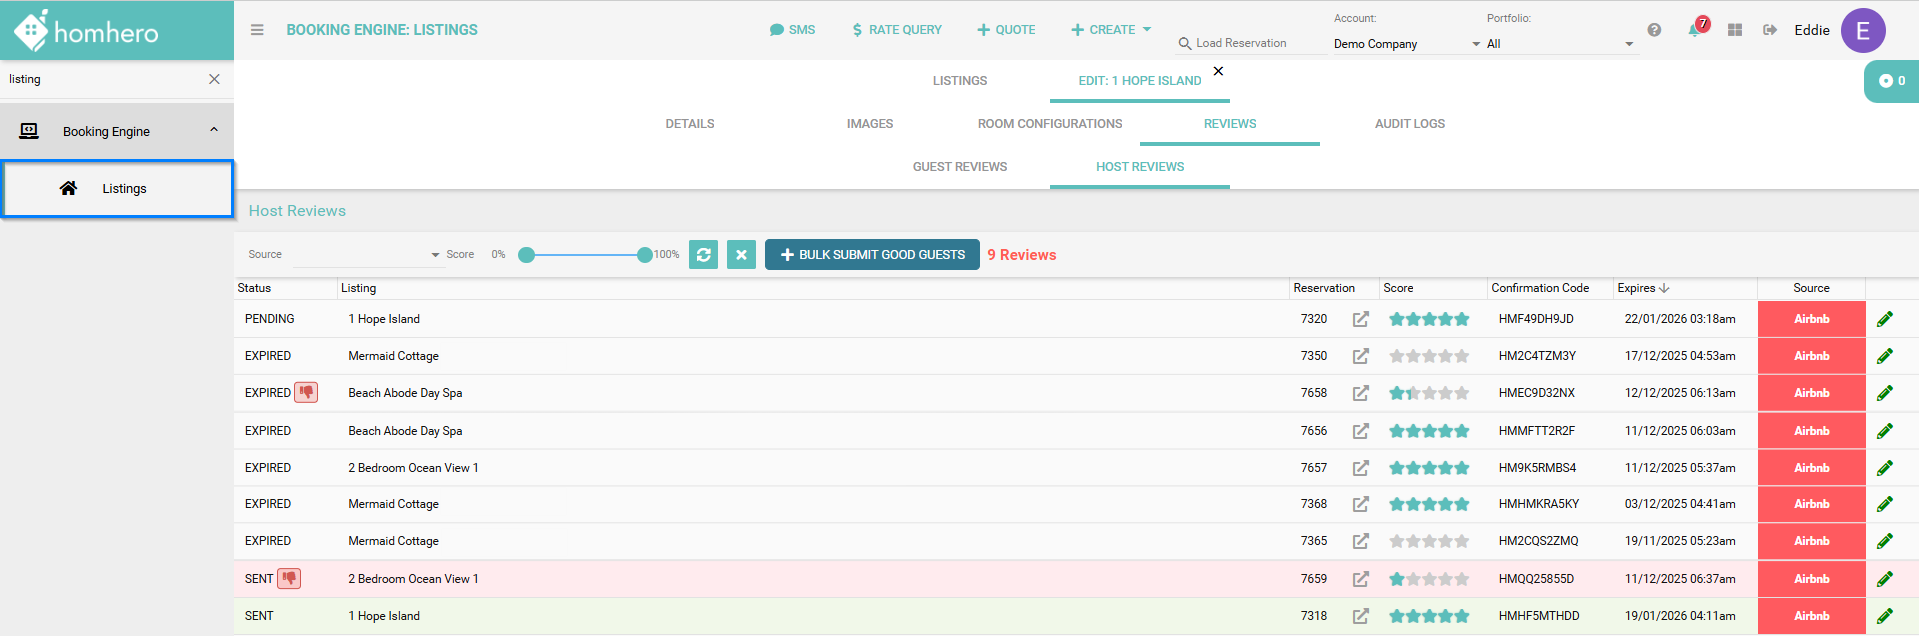Screen dimensions: 1919x636
Task: Switch to the Guest Reviews tab
Action: point(959,167)
